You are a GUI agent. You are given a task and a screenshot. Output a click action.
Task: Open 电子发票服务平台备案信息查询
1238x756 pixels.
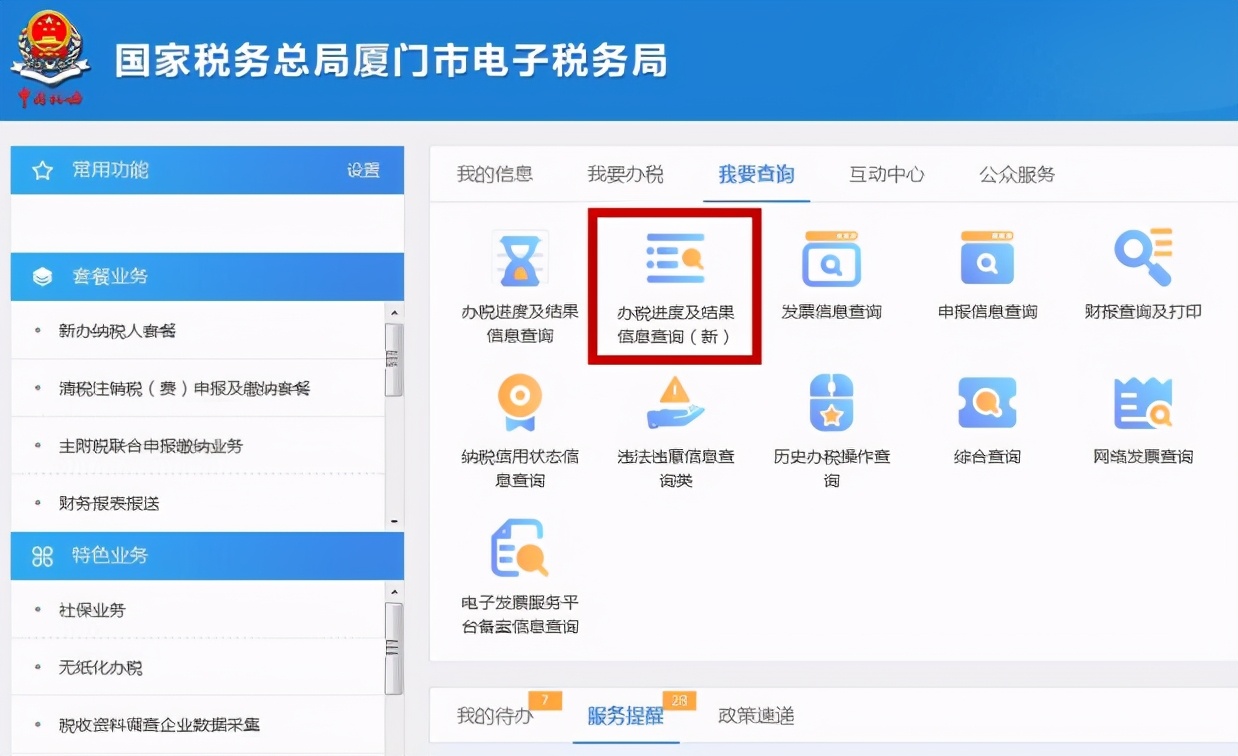click(x=520, y=548)
